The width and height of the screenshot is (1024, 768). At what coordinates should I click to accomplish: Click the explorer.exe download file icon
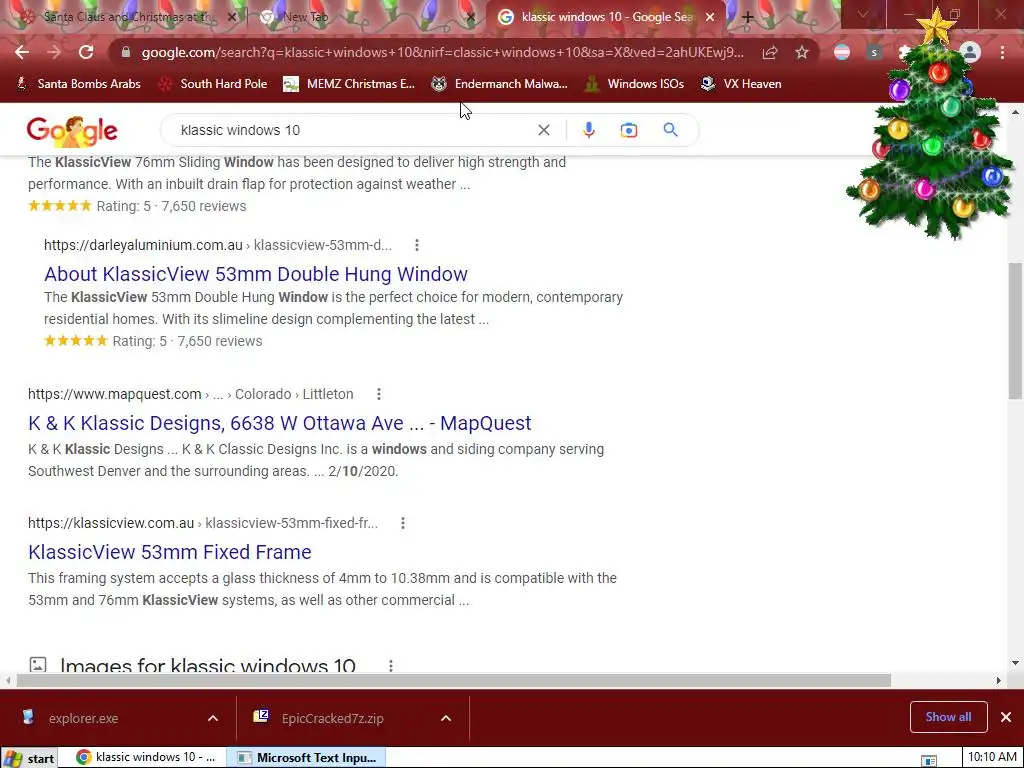click(x=28, y=717)
